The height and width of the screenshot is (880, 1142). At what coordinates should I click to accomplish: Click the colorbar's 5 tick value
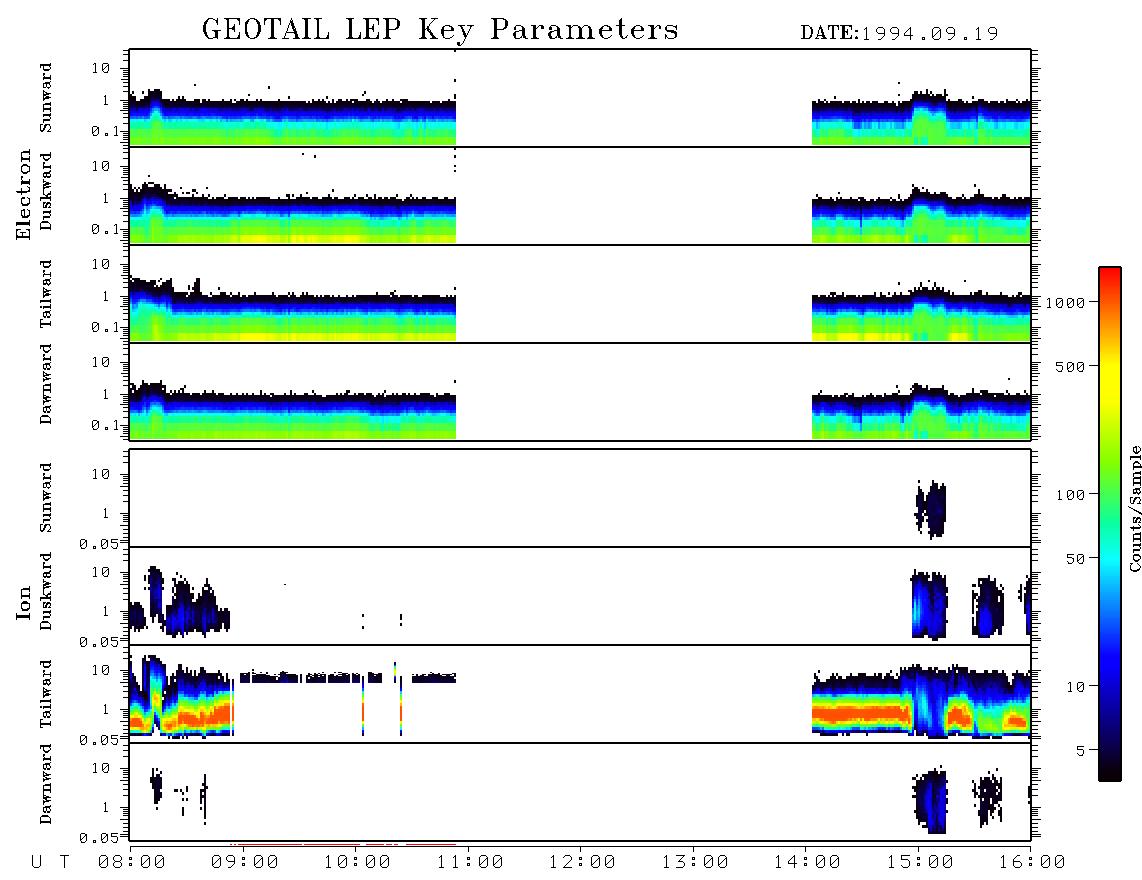tap(1082, 751)
